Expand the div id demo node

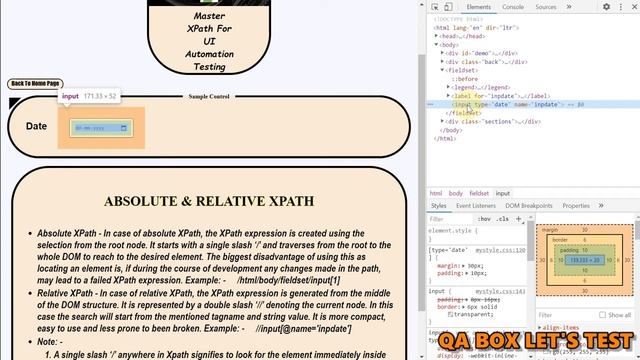442,53
